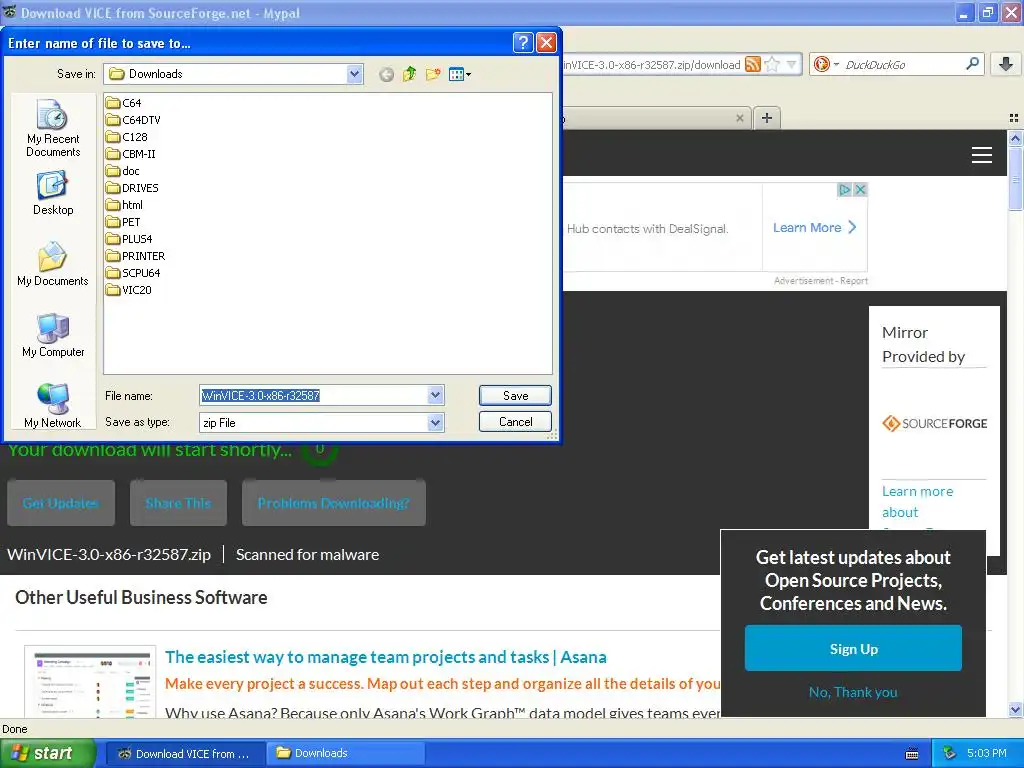Open the C128 folder
This screenshot has width=1024, height=768.
coord(127,137)
